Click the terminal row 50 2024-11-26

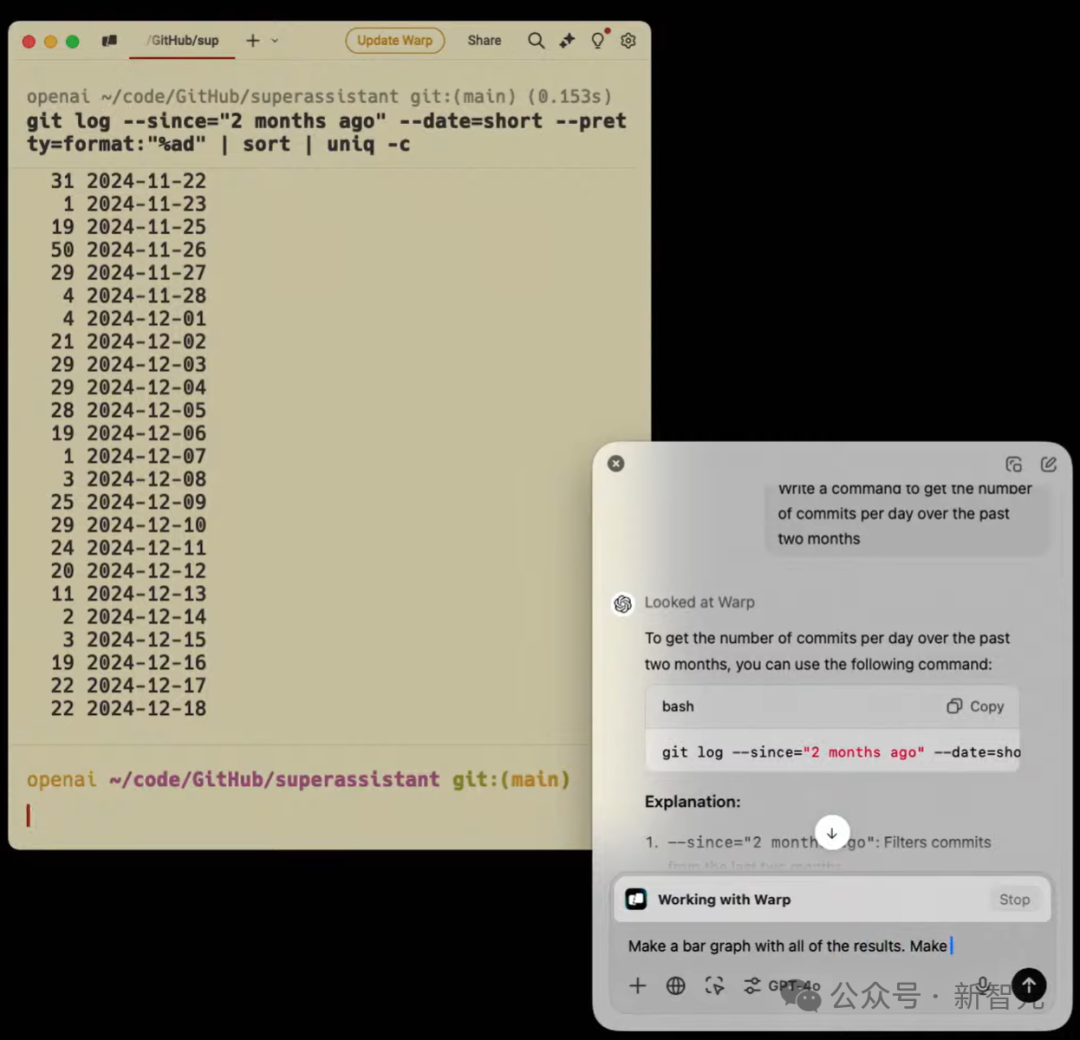[128, 250]
